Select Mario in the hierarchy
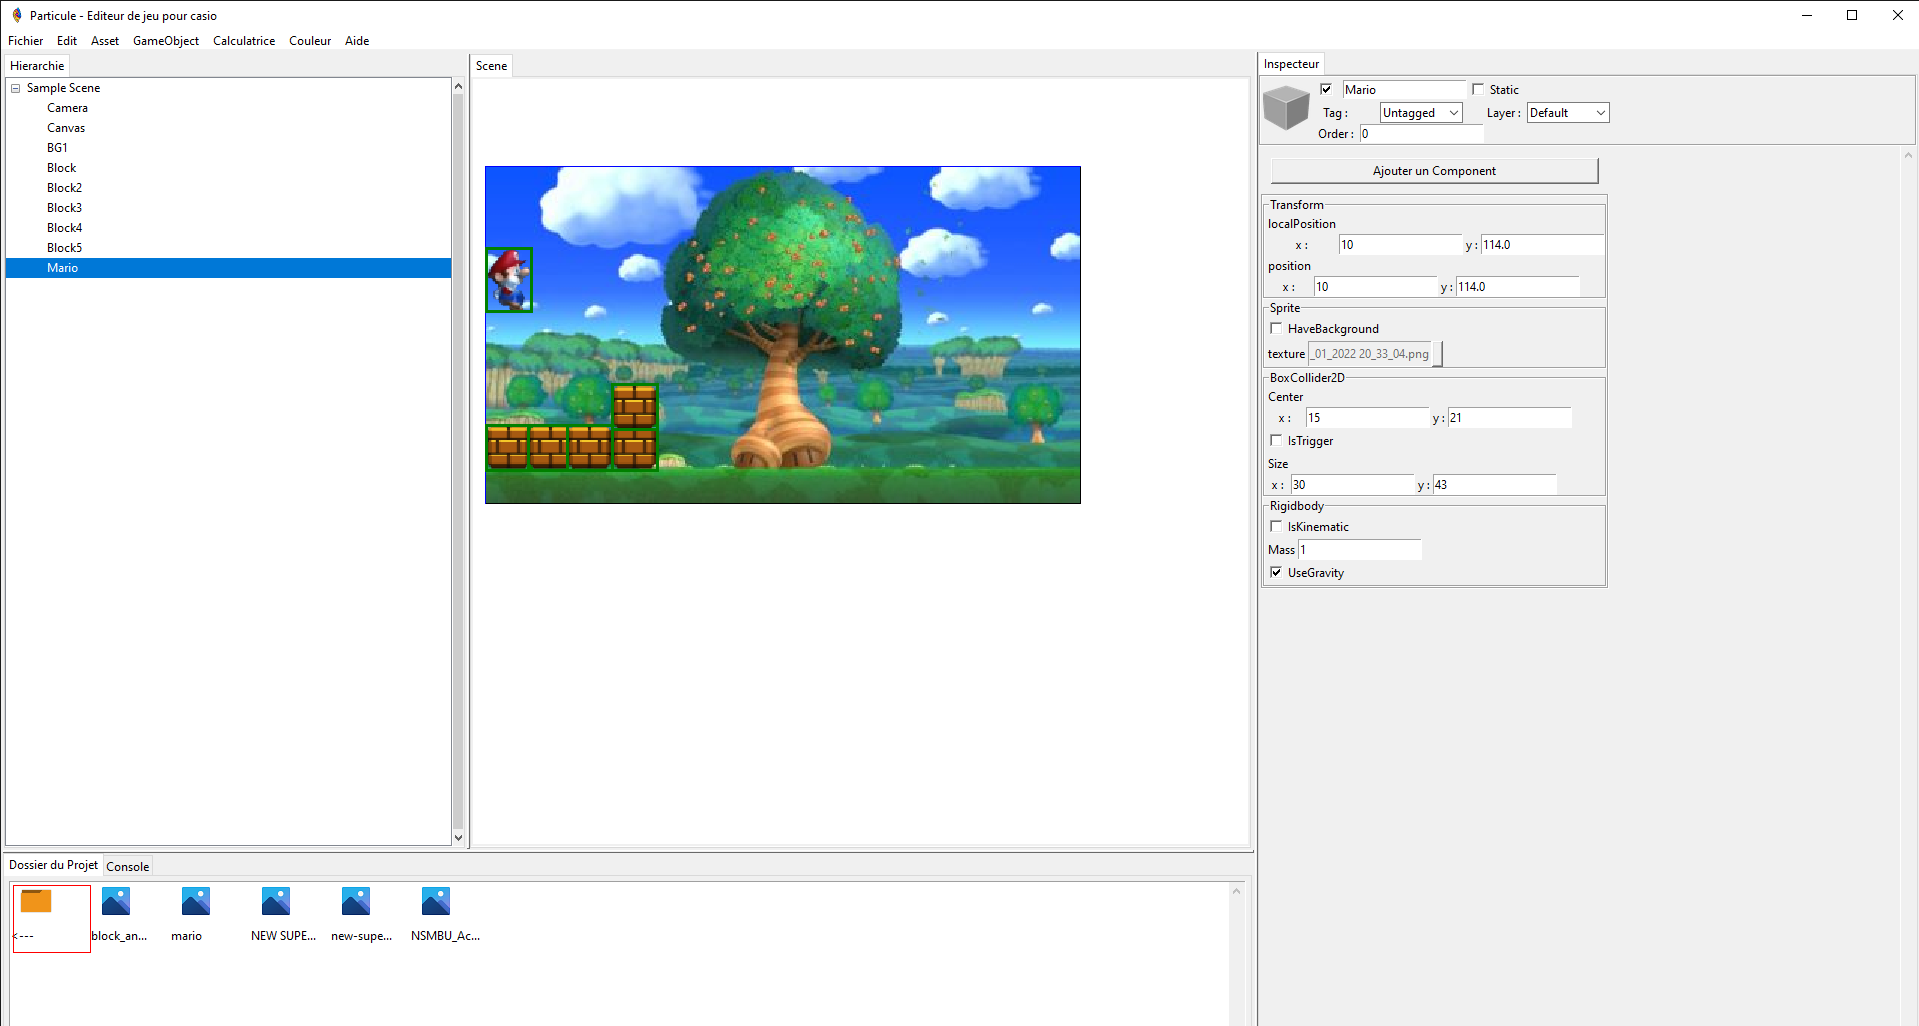The height and width of the screenshot is (1026, 1919). [228, 268]
